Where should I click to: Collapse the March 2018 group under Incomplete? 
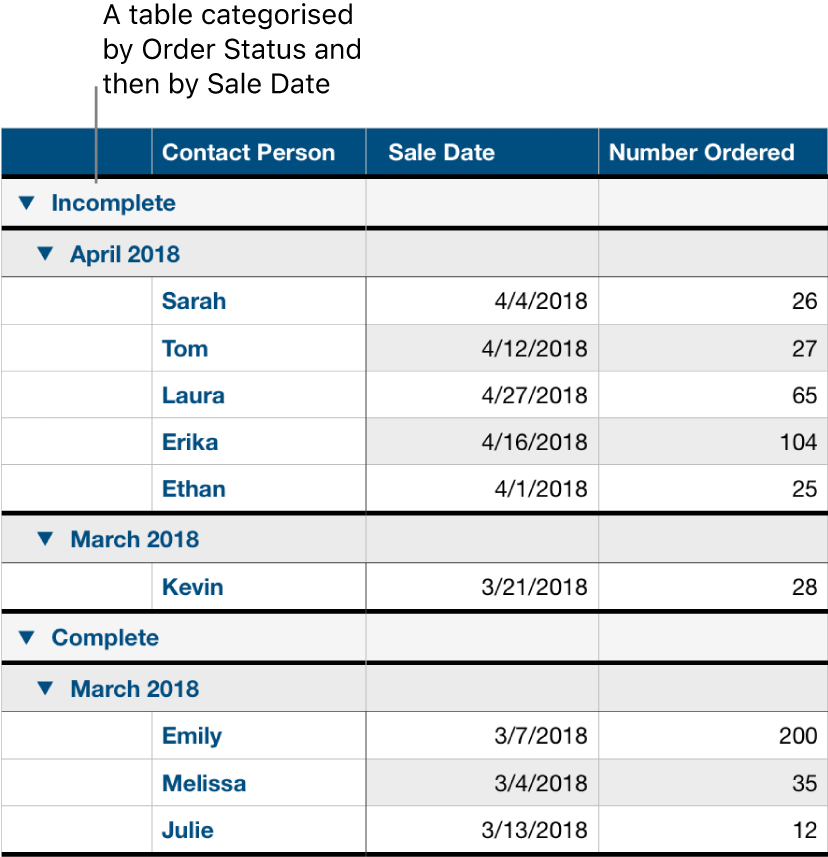click(44, 538)
